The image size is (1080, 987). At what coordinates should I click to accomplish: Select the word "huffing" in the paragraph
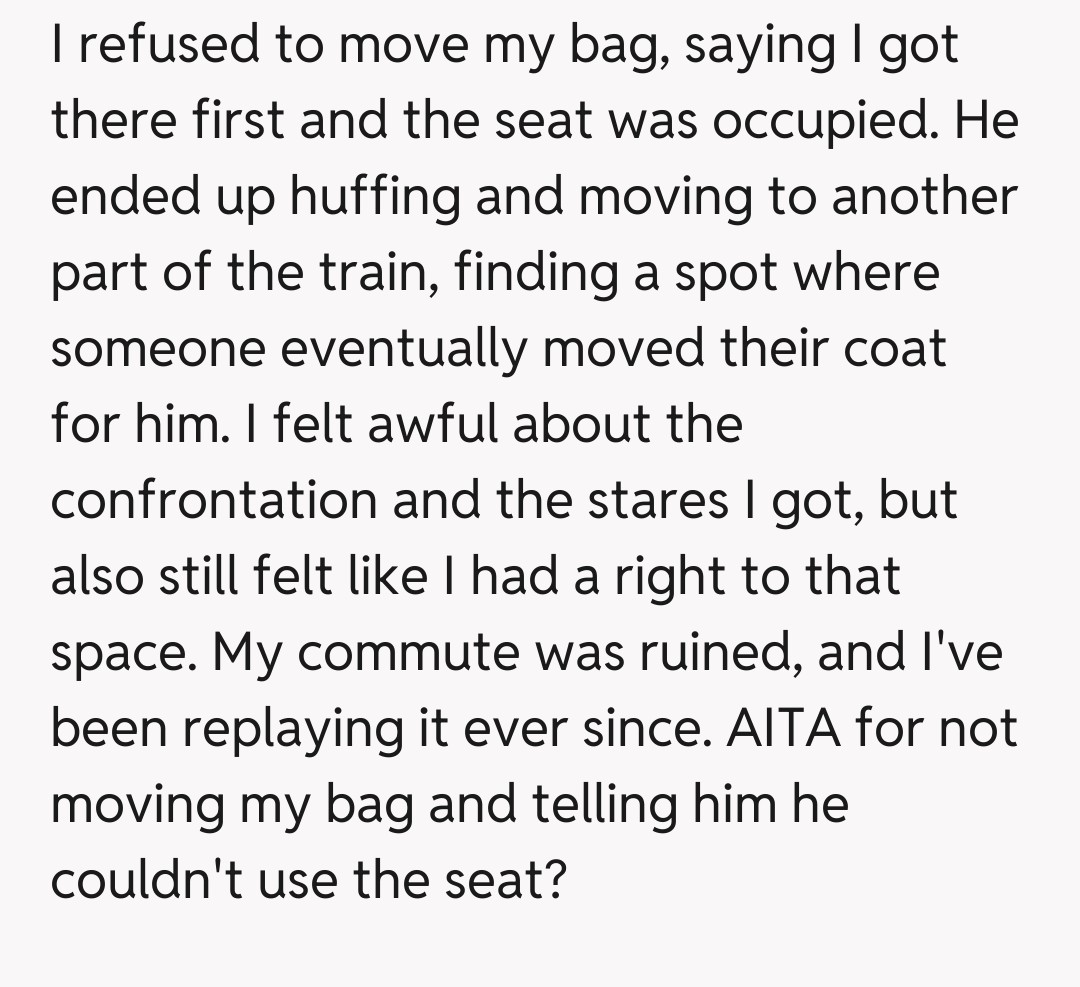tap(377, 197)
